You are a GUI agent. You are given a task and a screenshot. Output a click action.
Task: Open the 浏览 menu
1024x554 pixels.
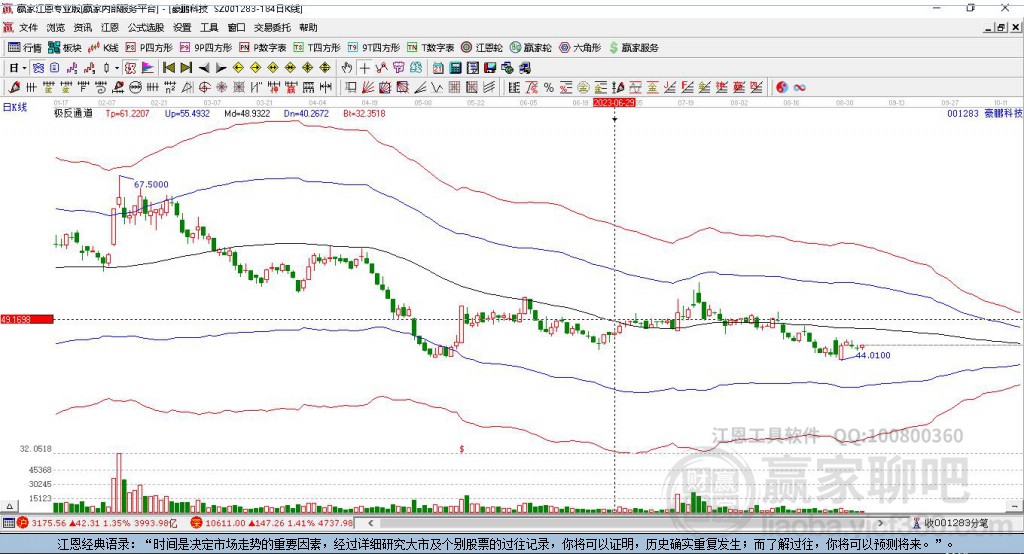56,27
